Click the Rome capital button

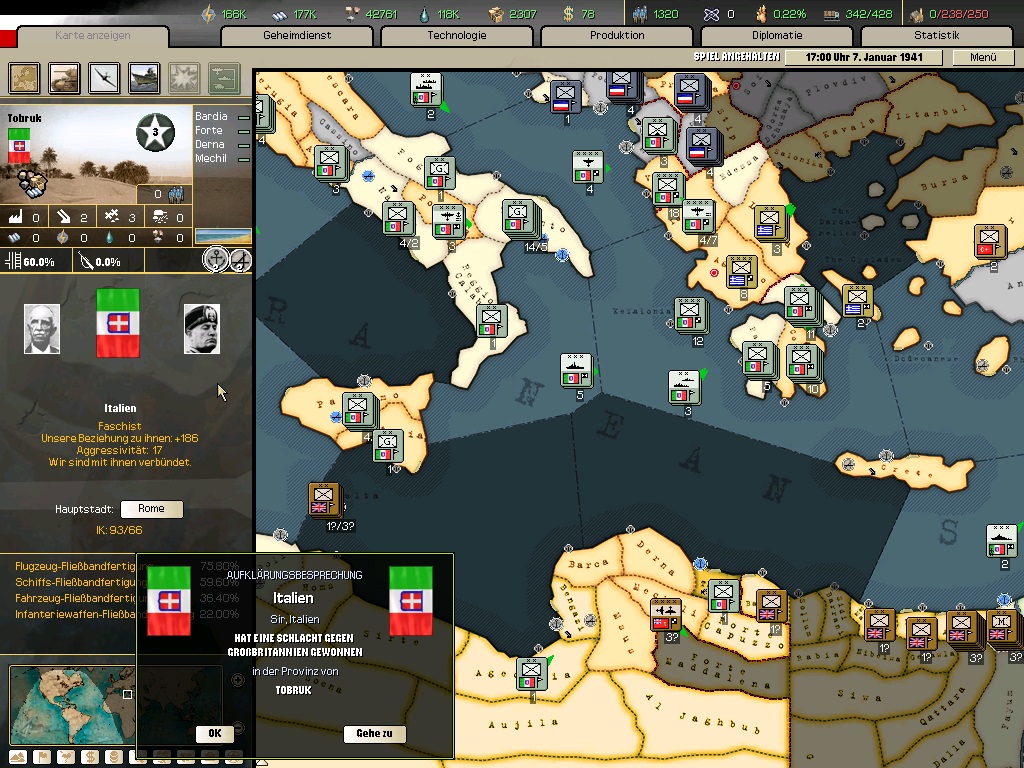(151, 509)
